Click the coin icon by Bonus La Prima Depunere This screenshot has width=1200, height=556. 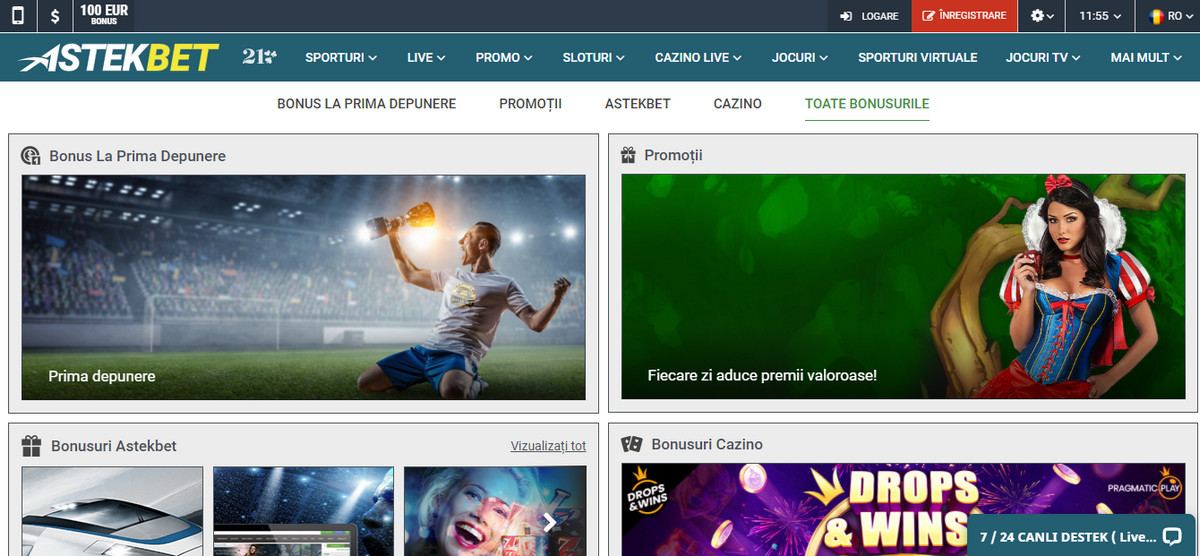[x=31, y=156]
